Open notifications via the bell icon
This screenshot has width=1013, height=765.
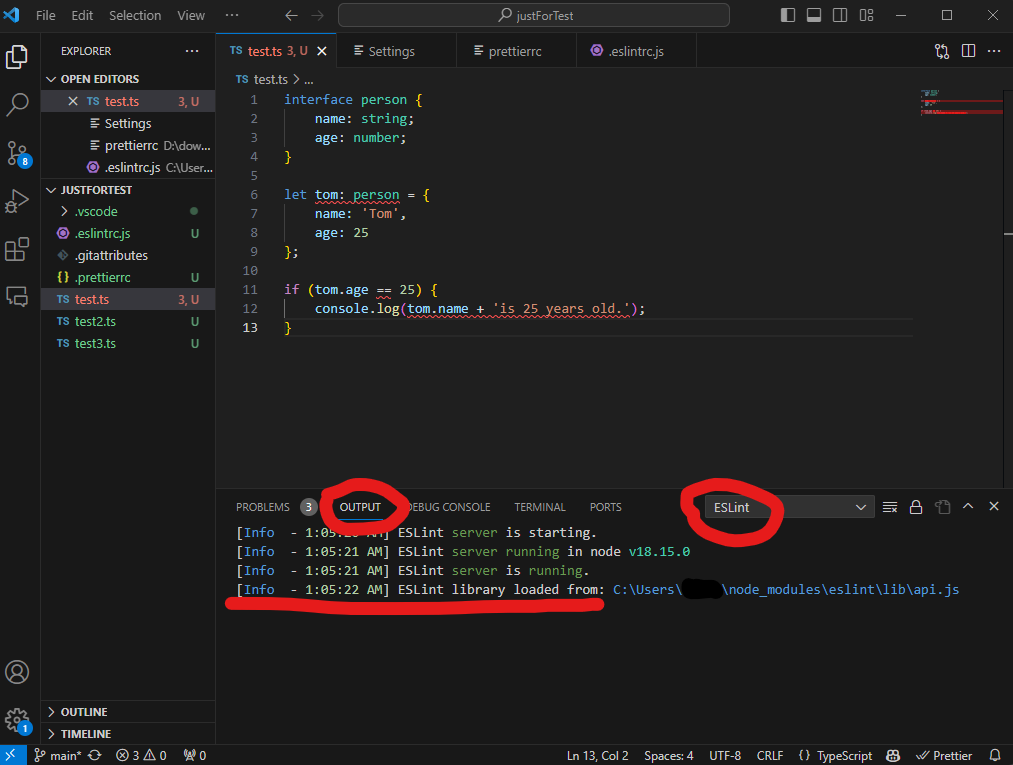996,755
